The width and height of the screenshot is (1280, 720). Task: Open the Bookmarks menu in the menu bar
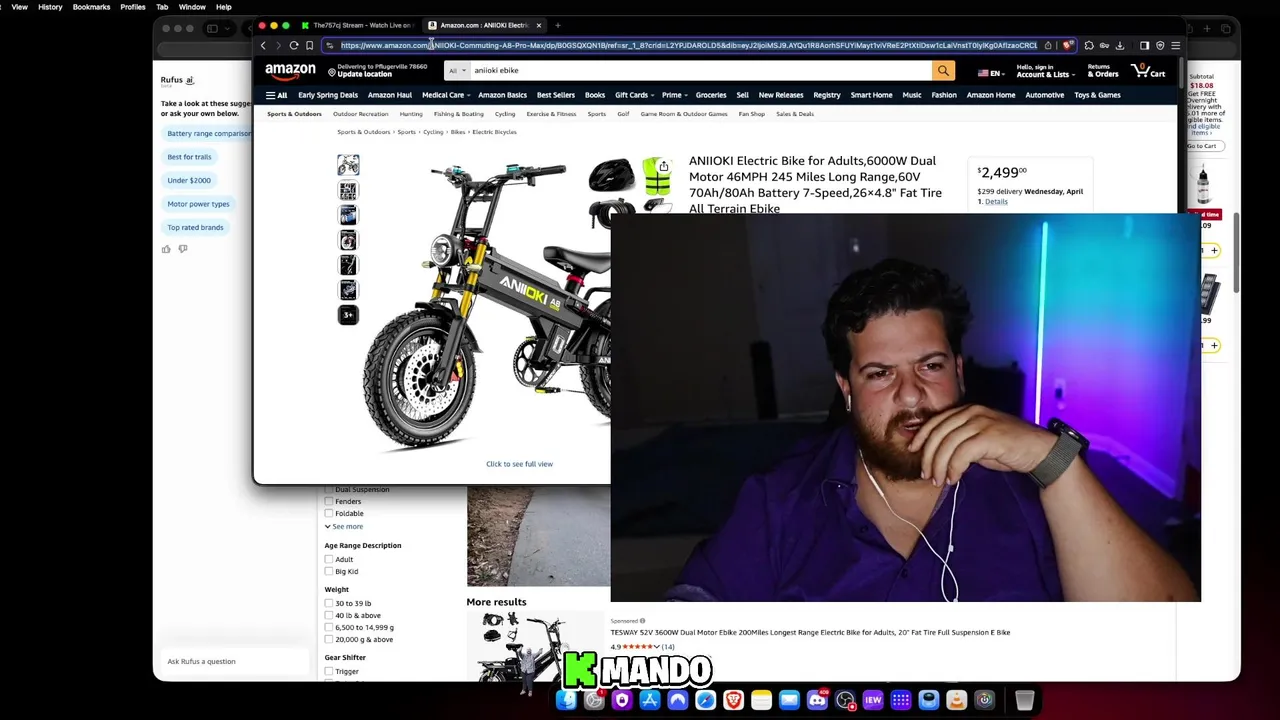(x=91, y=7)
